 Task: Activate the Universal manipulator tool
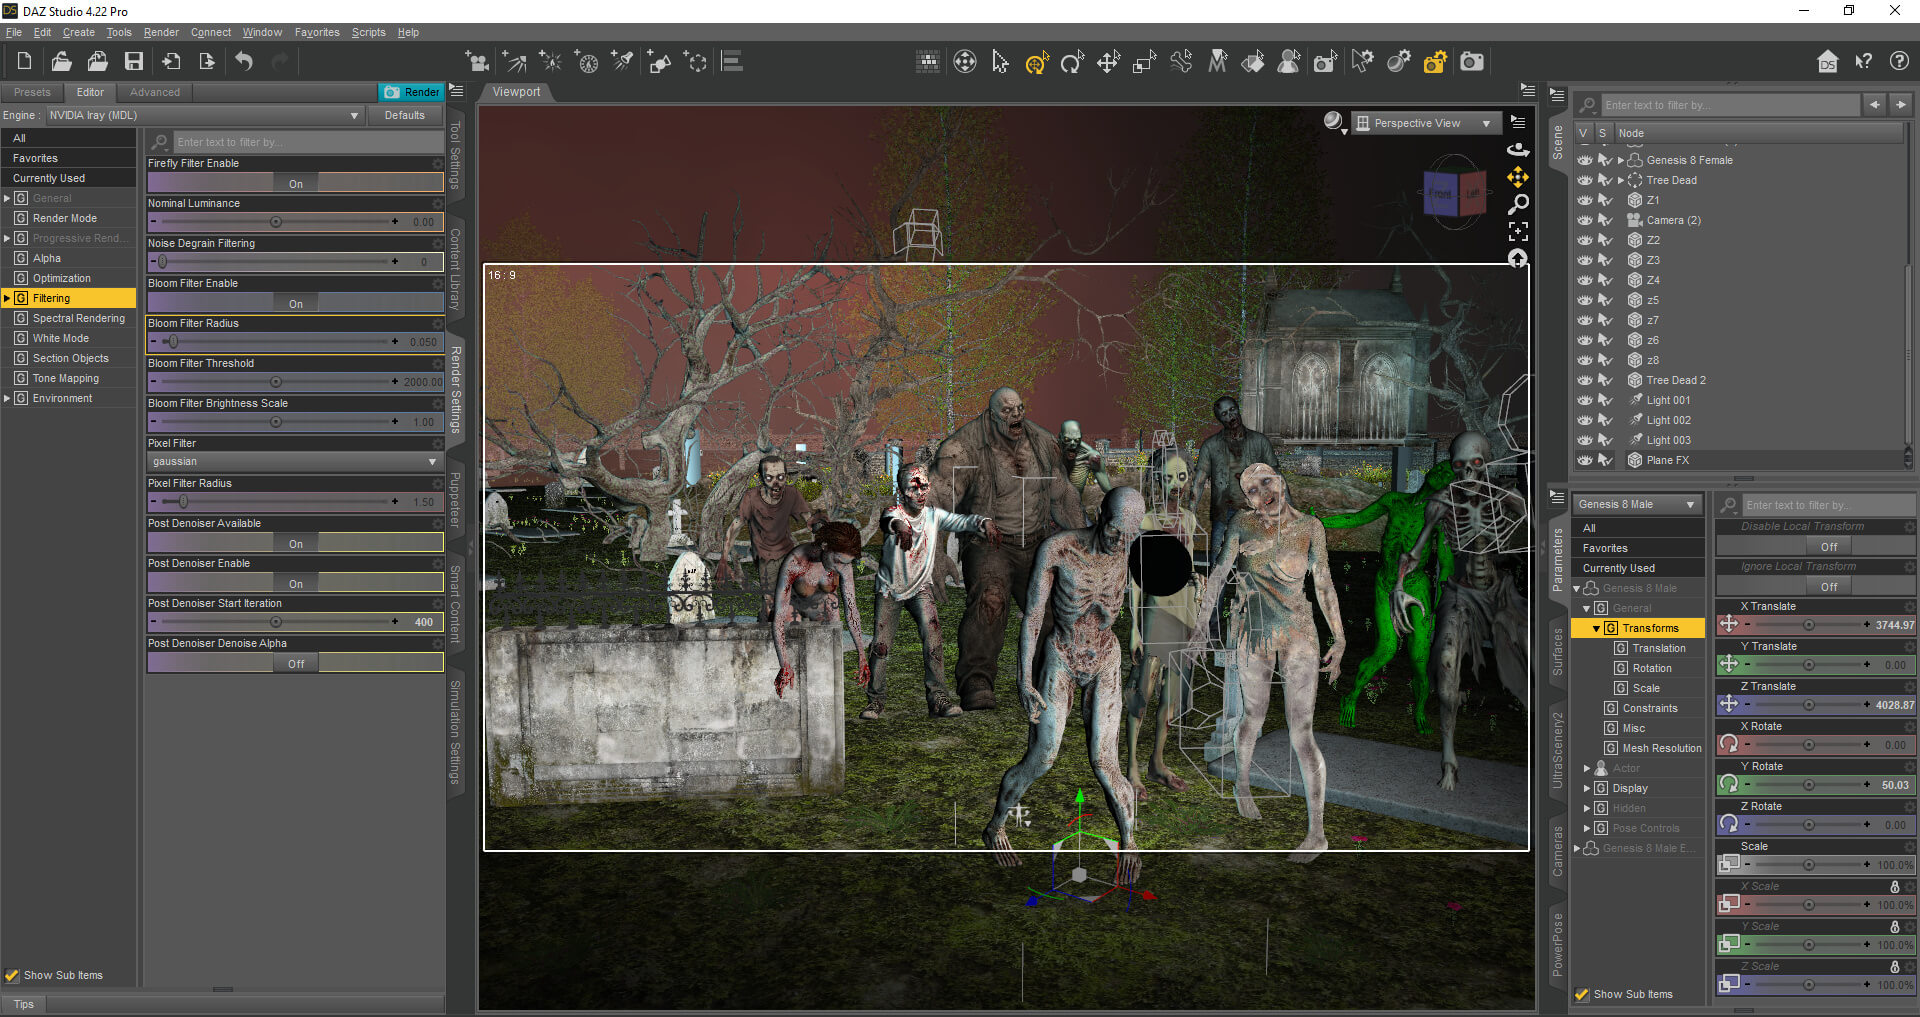click(x=1036, y=62)
